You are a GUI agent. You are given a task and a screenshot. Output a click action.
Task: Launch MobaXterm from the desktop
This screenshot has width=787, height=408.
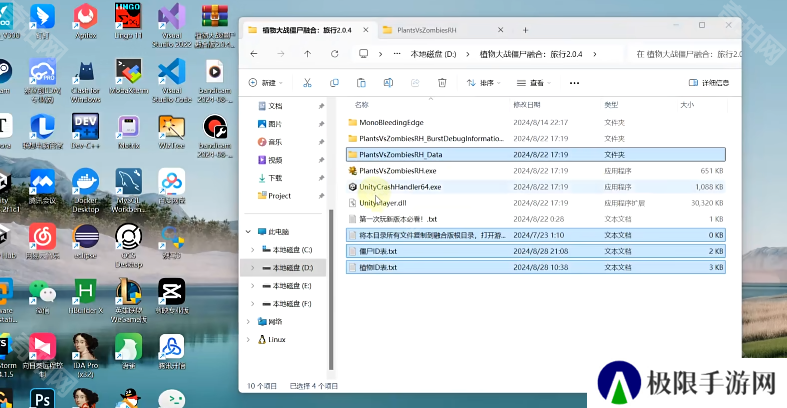pos(128,77)
